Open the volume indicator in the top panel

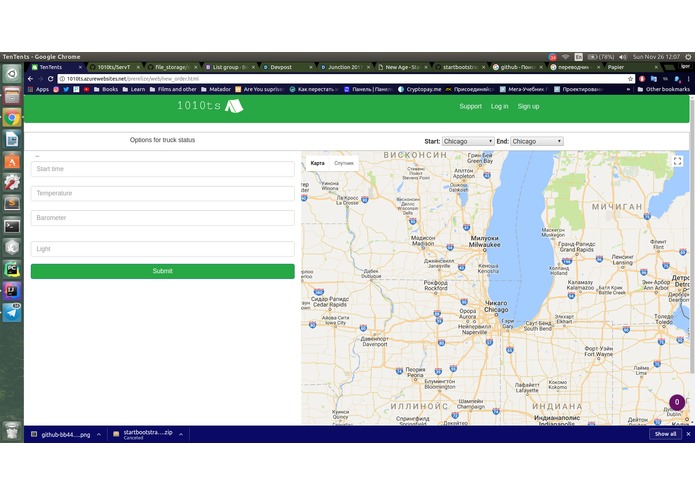click(623, 57)
